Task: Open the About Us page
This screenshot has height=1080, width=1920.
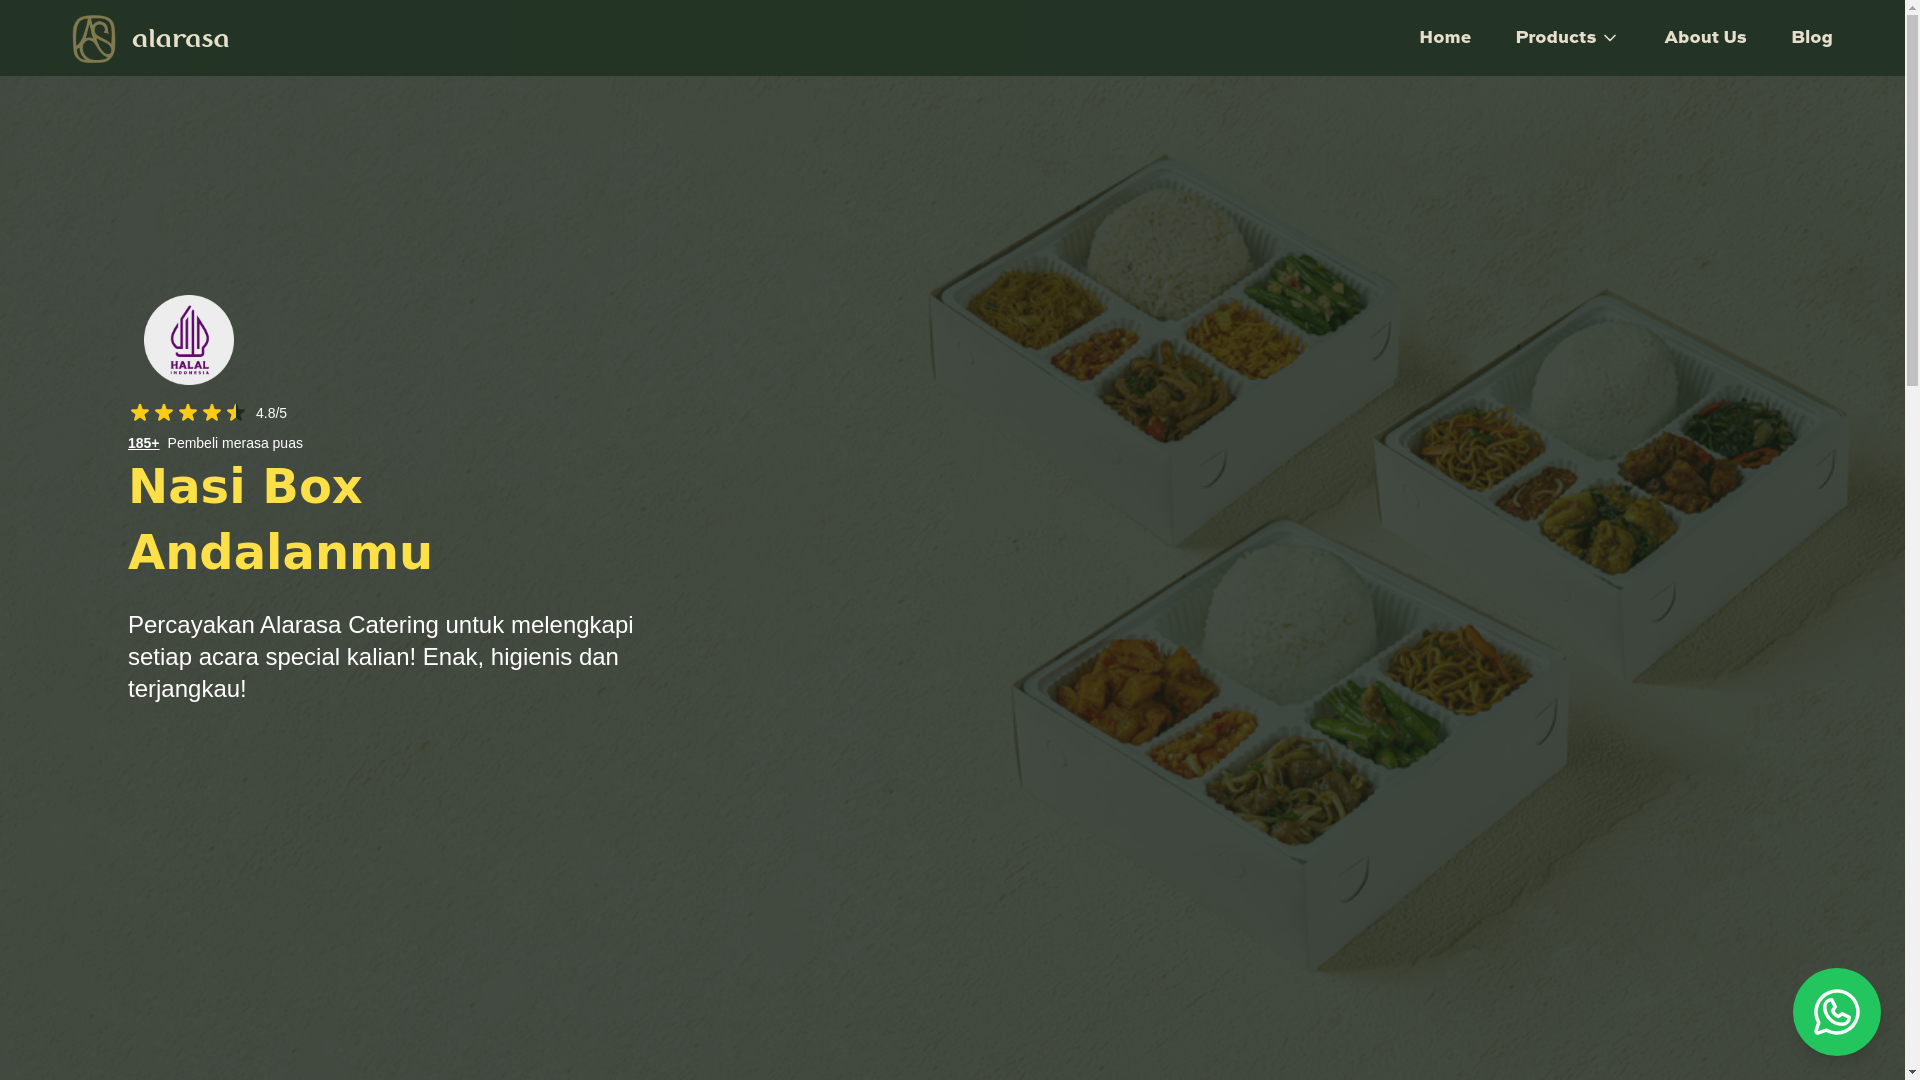Action: [x=1705, y=38]
